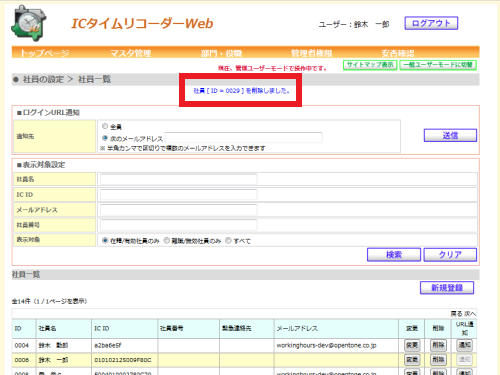
Task: Select 在籍/有効社員のみ radio button
Action: [x=105, y=240]
